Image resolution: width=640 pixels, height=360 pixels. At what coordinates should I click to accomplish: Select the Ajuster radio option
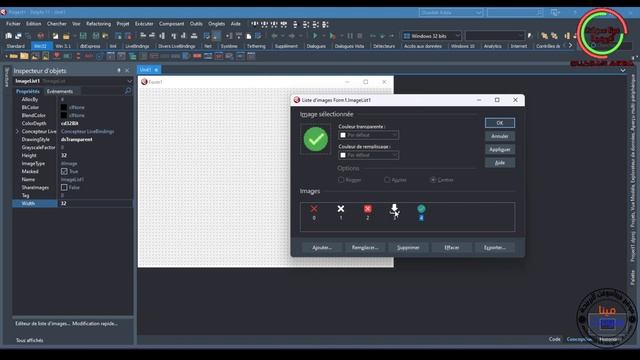[x=387, y=180]
